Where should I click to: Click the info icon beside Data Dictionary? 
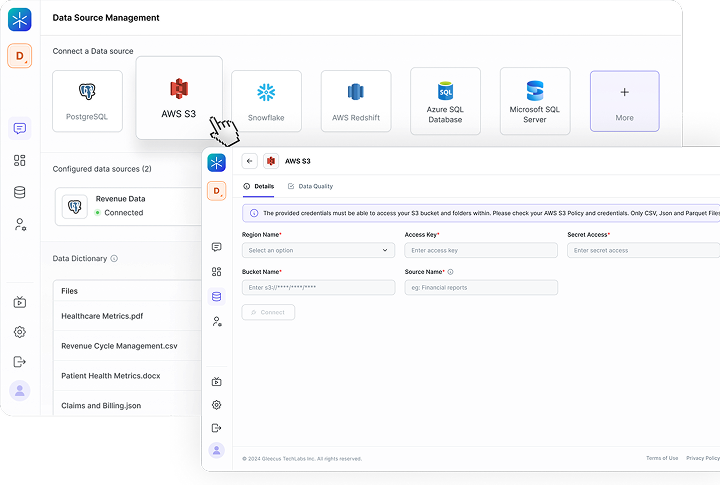click(114, 258)
